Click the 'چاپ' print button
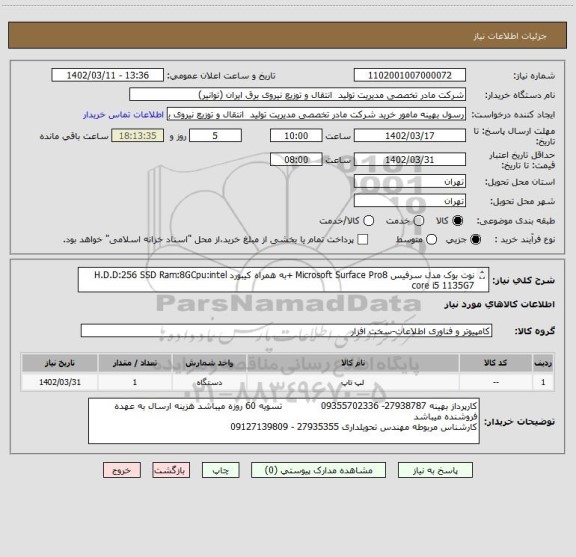576x557 pixels. click(220, 470)
